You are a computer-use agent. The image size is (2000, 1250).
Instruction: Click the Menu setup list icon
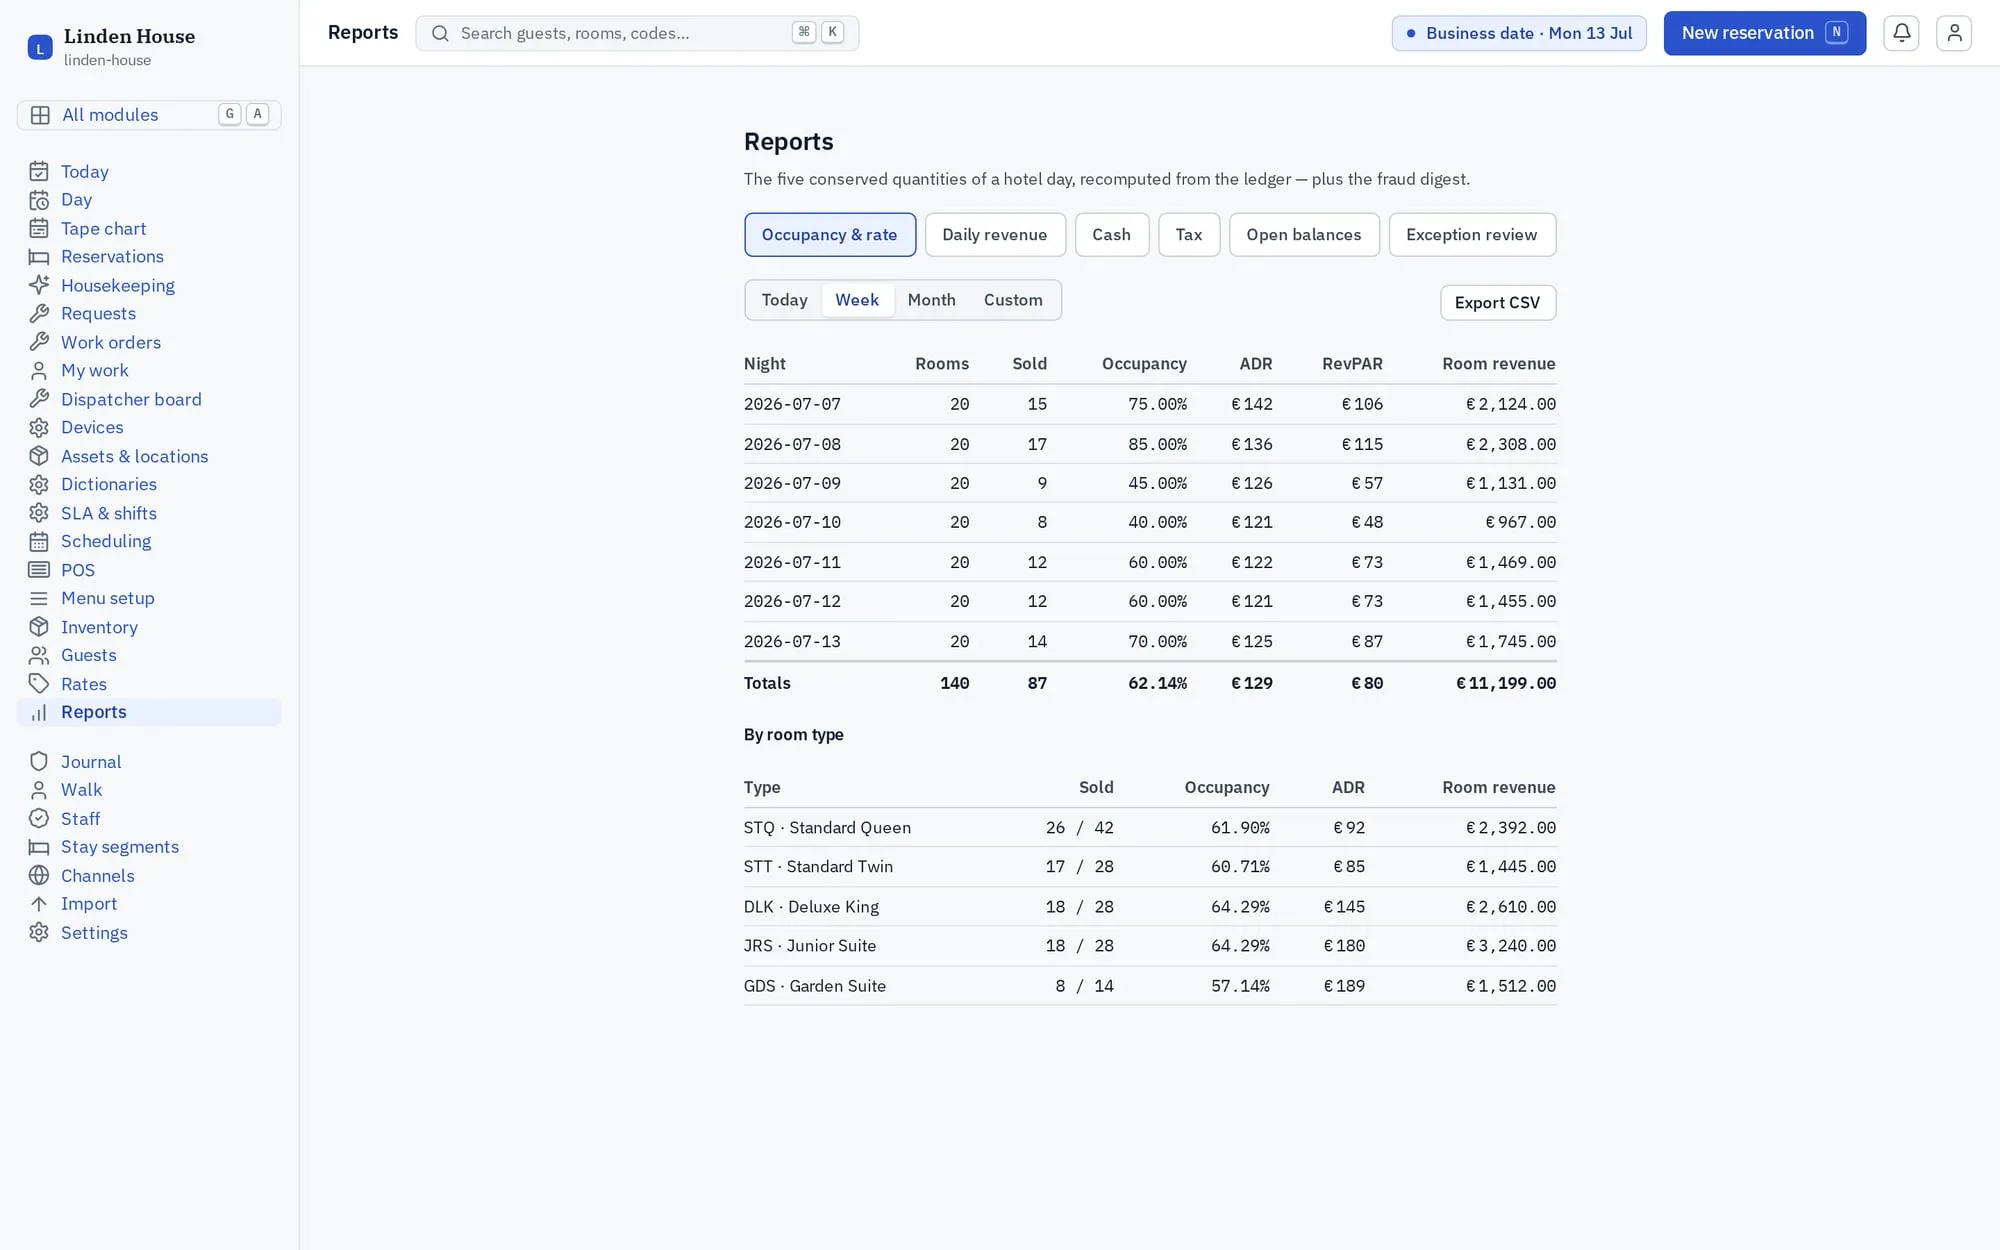[39, 599]
